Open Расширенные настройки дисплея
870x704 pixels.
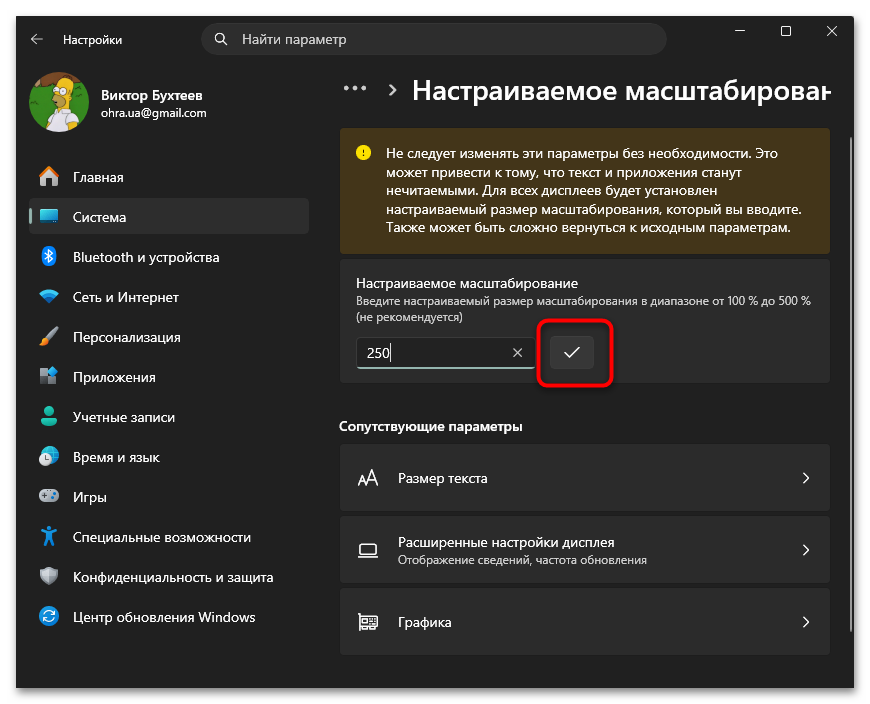(584, 550)
